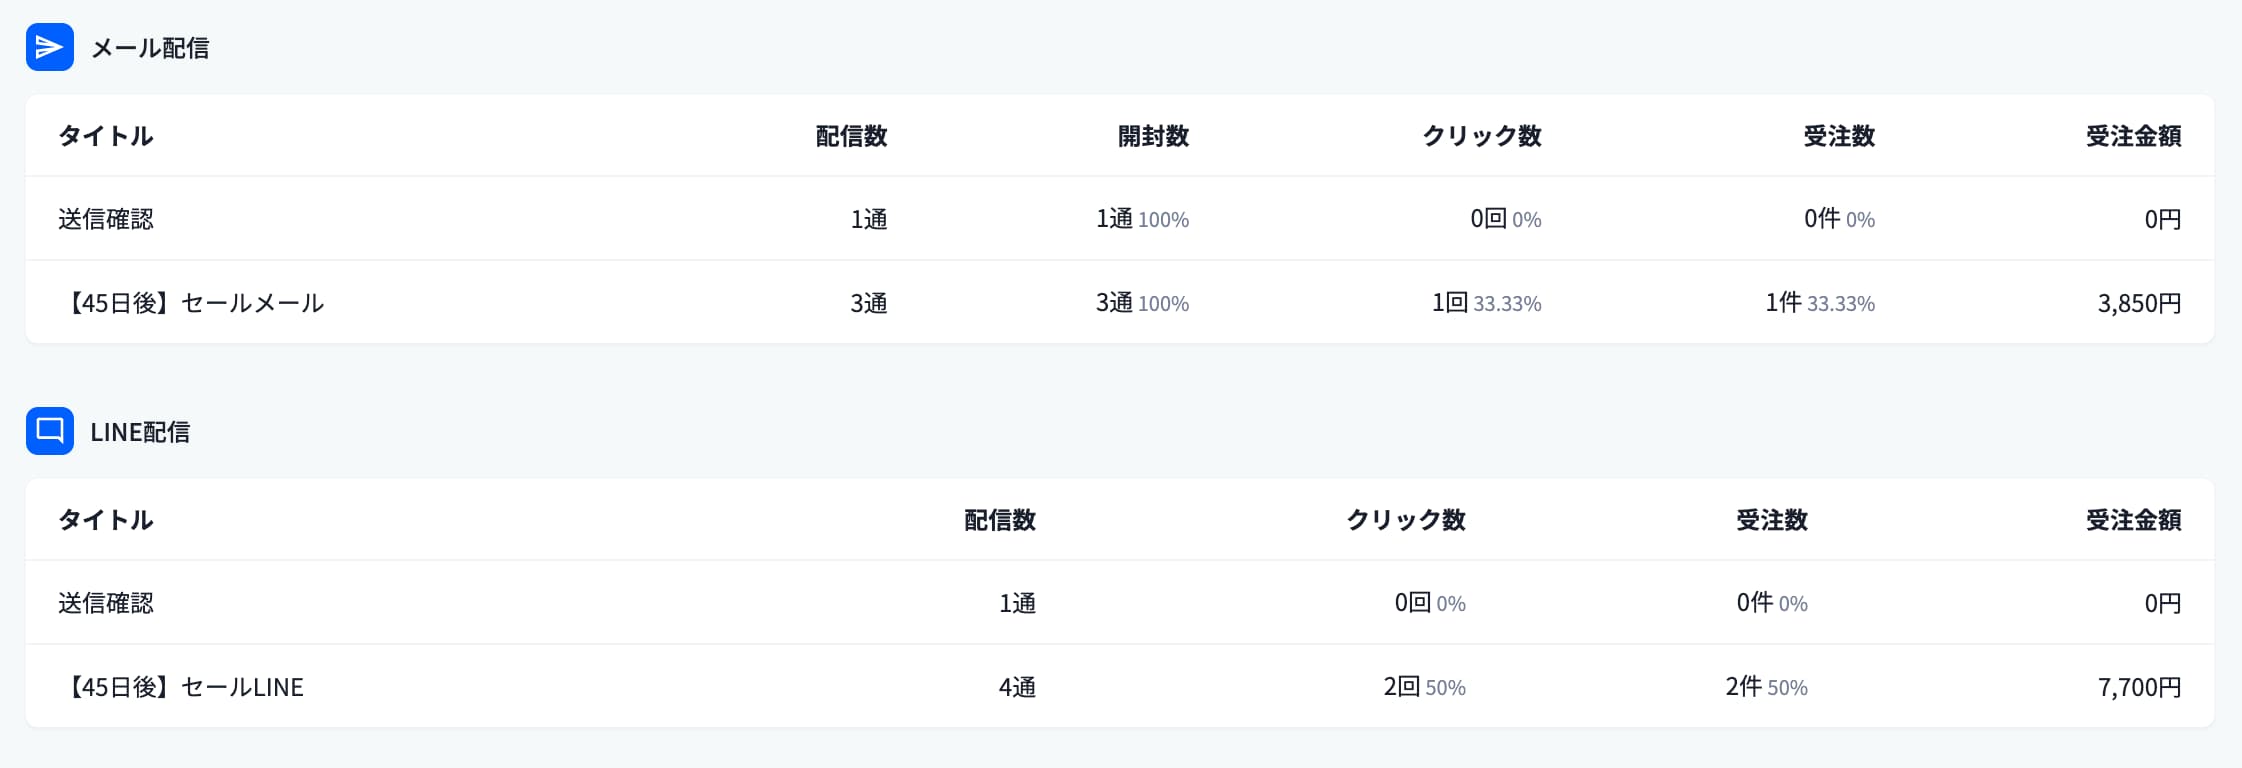Click mail table クリック数 column header
The width and height of the screenshot is (2242, 768).
coord(1481,136)
